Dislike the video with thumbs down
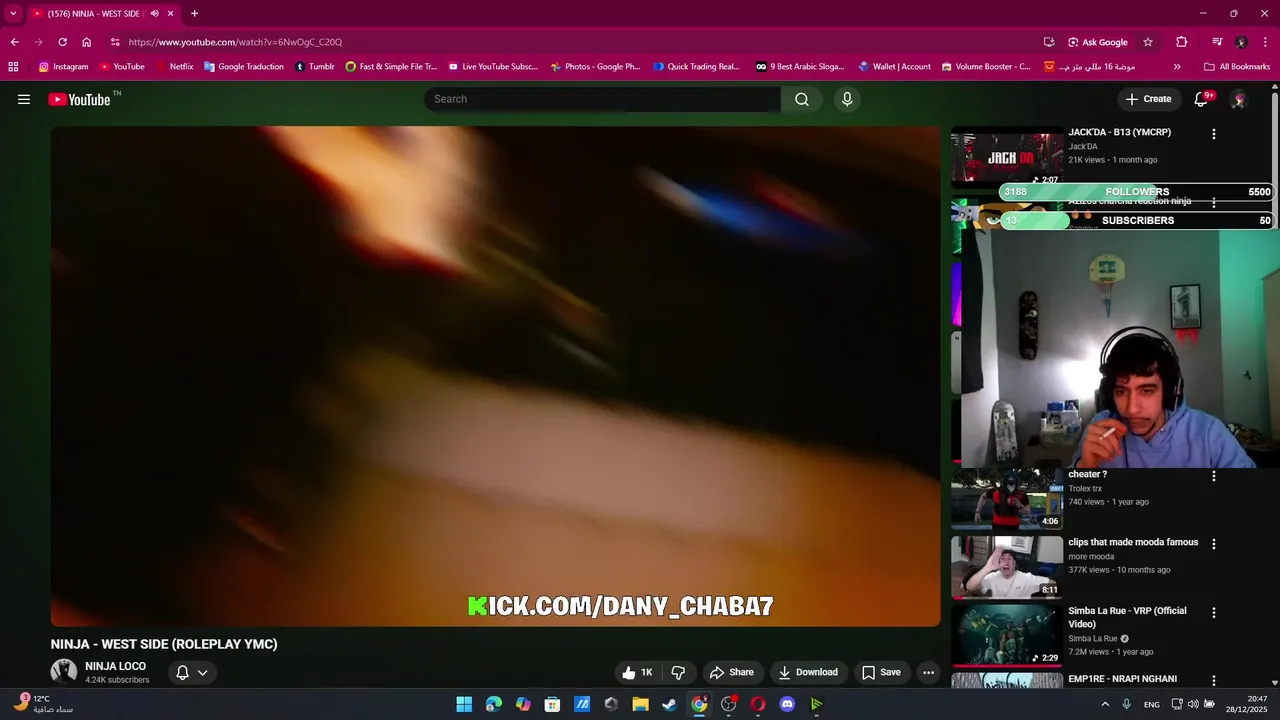This screenshot has width=1280, height=720. 678,672
